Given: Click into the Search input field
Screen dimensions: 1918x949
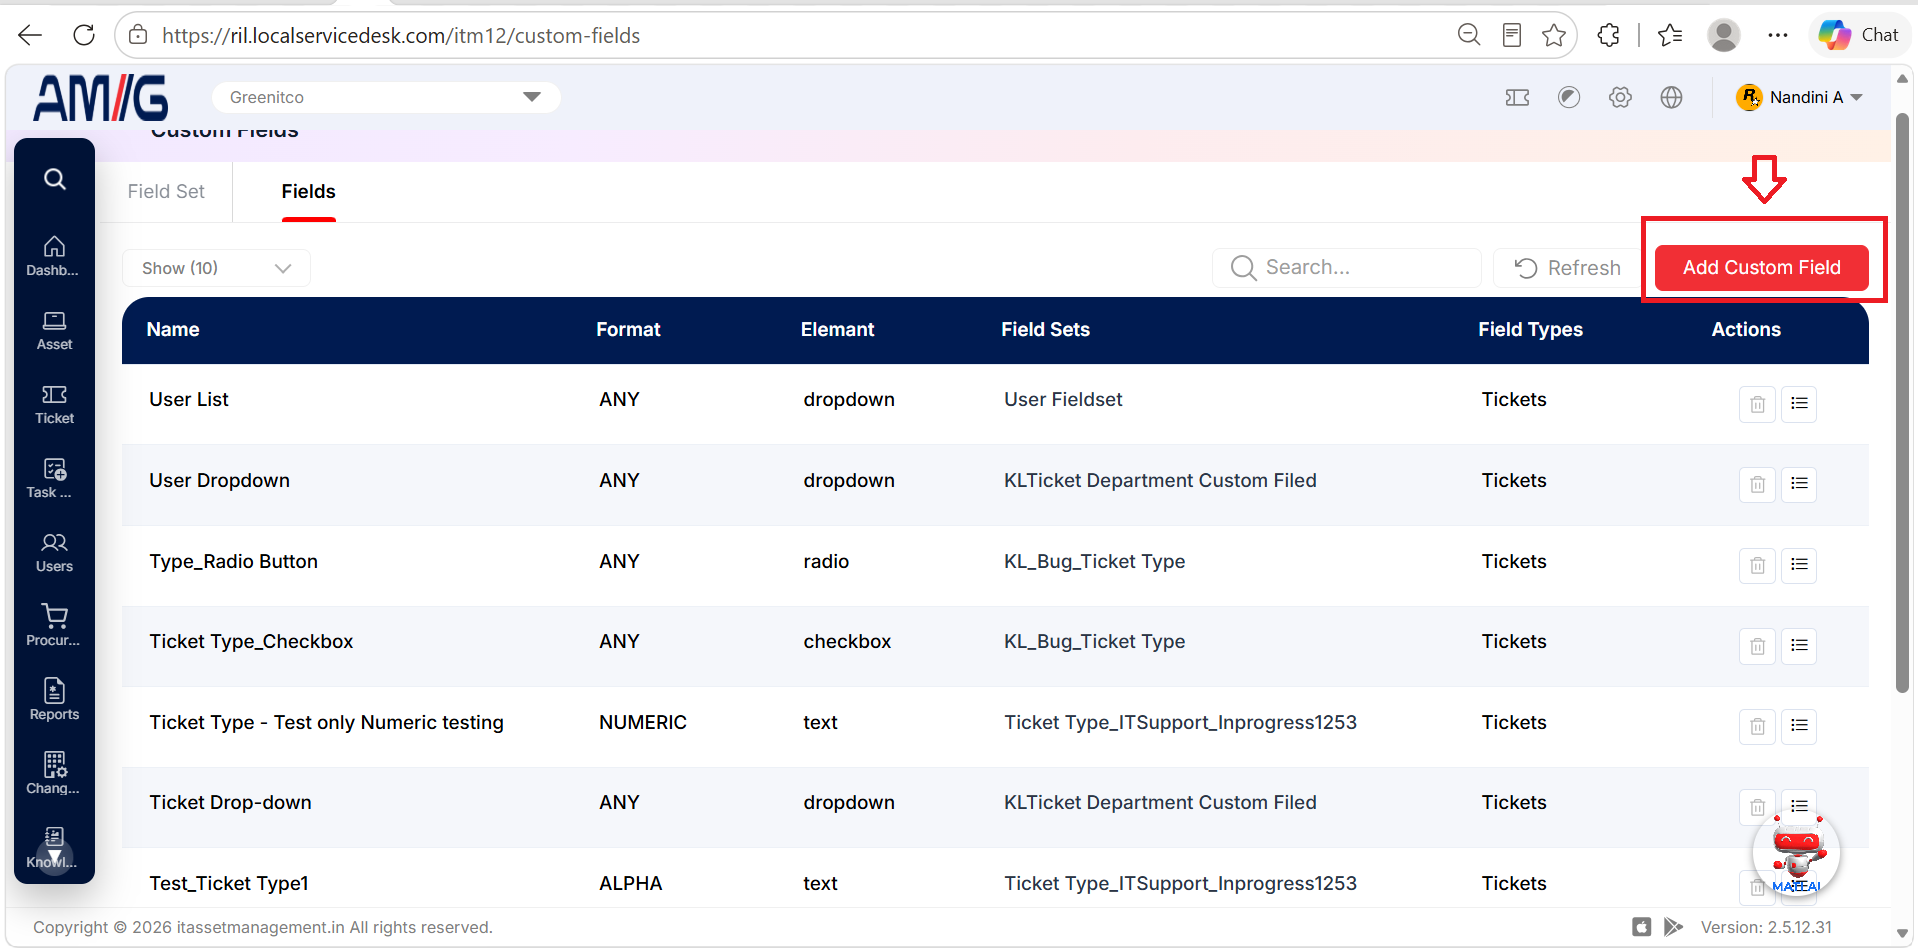Looking at the screenshot, I should pyautogui.click(x=1347, y=268).
